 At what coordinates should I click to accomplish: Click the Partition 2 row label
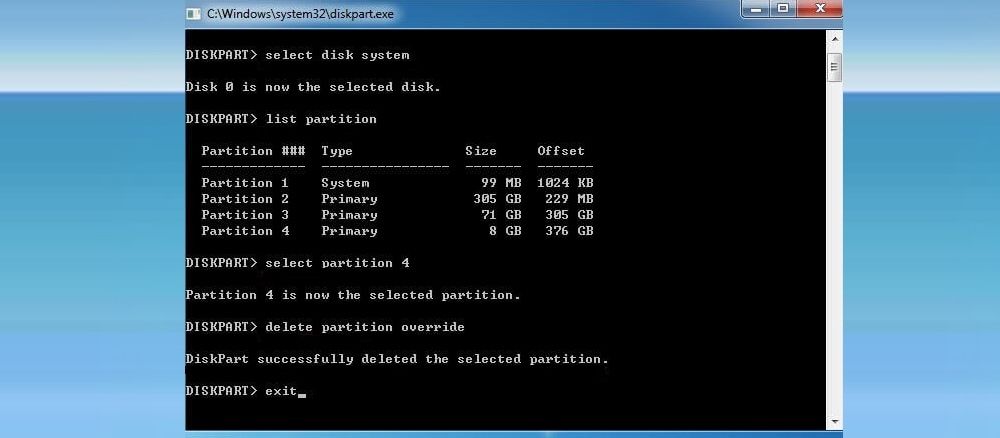[x=245, y=199]
